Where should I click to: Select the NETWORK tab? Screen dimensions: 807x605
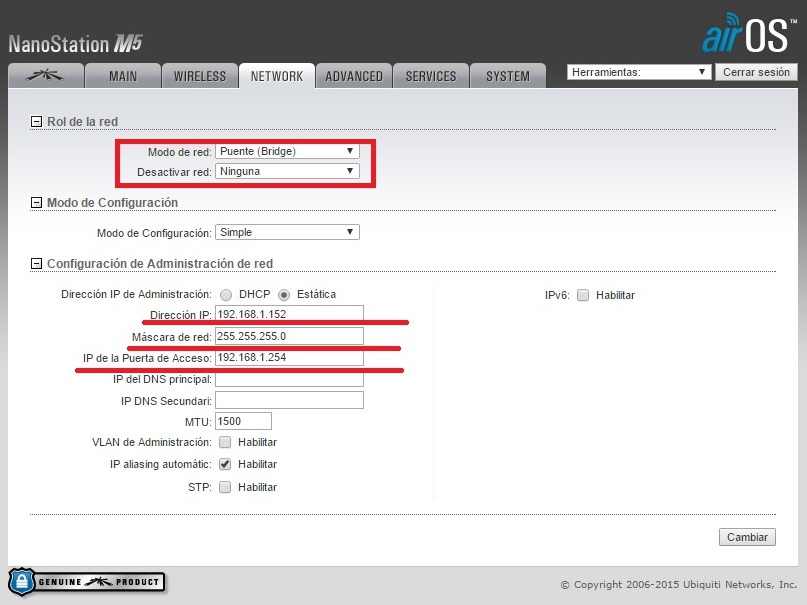[x=277, y=76]
